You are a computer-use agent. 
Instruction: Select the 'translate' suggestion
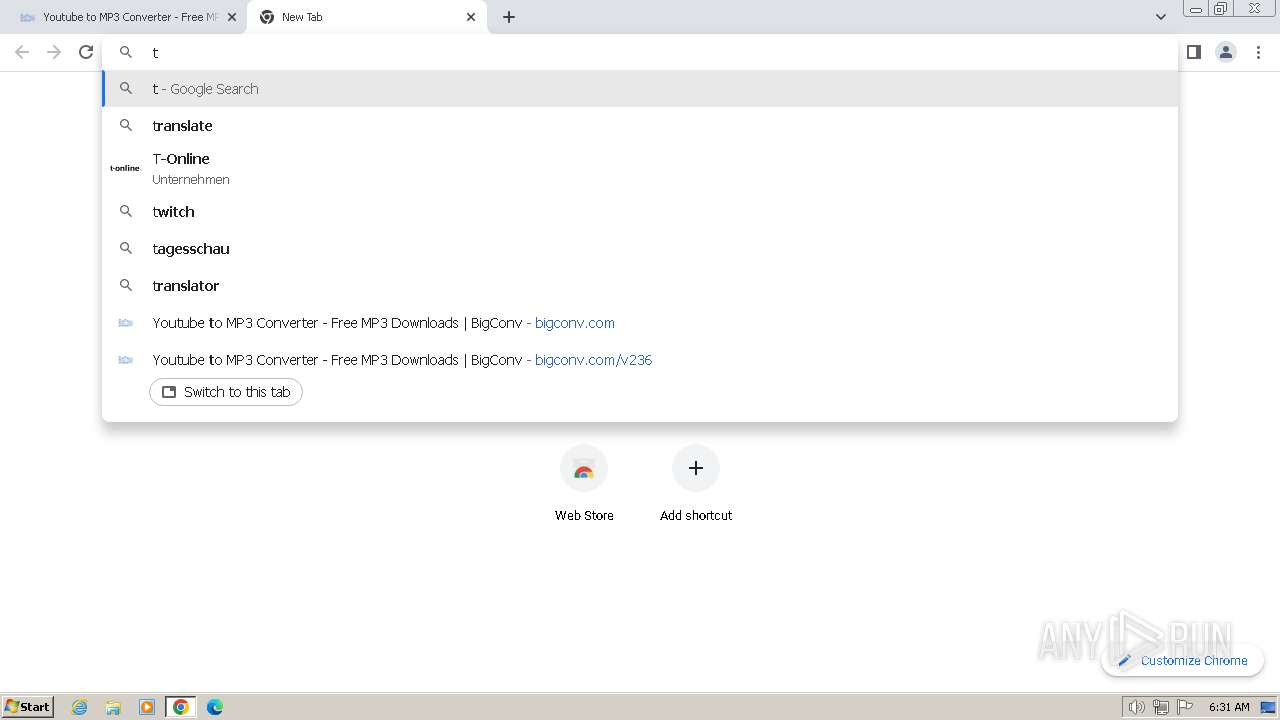[640, 125]
